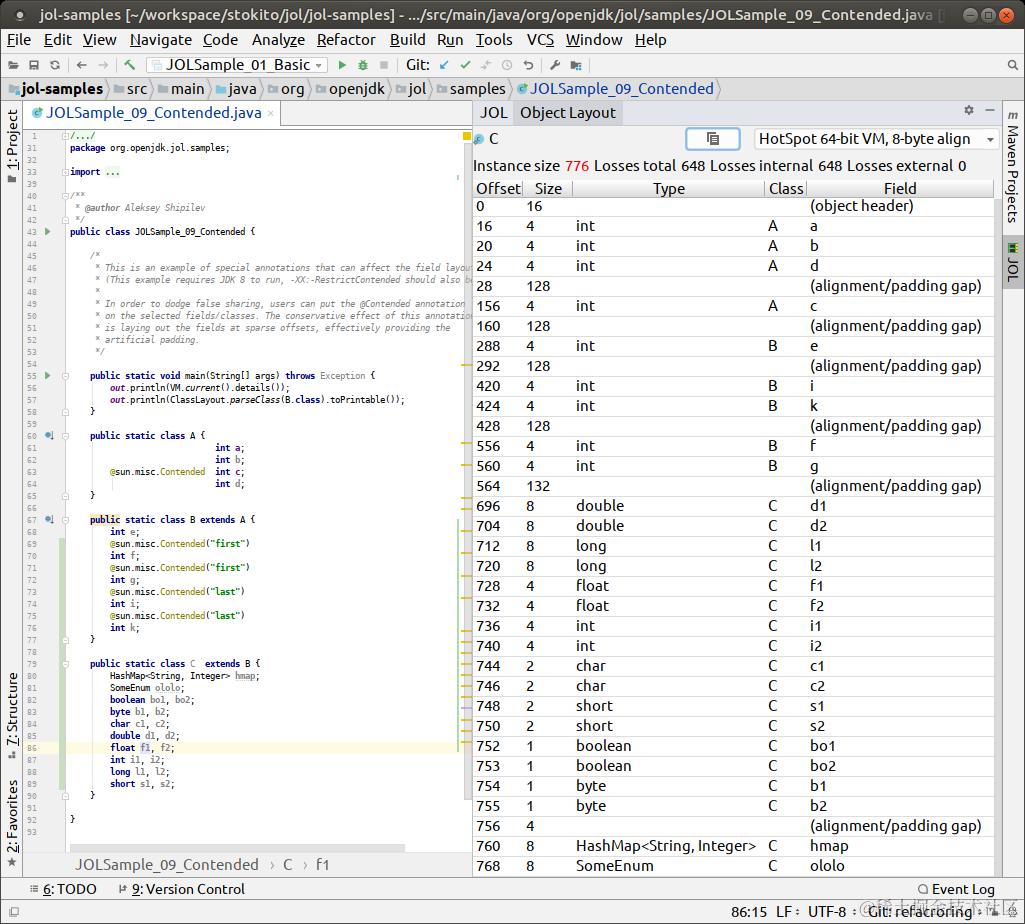Toggle the Event Log tool window
Viewport: 1025px width, 924px height.
(956, 889)
